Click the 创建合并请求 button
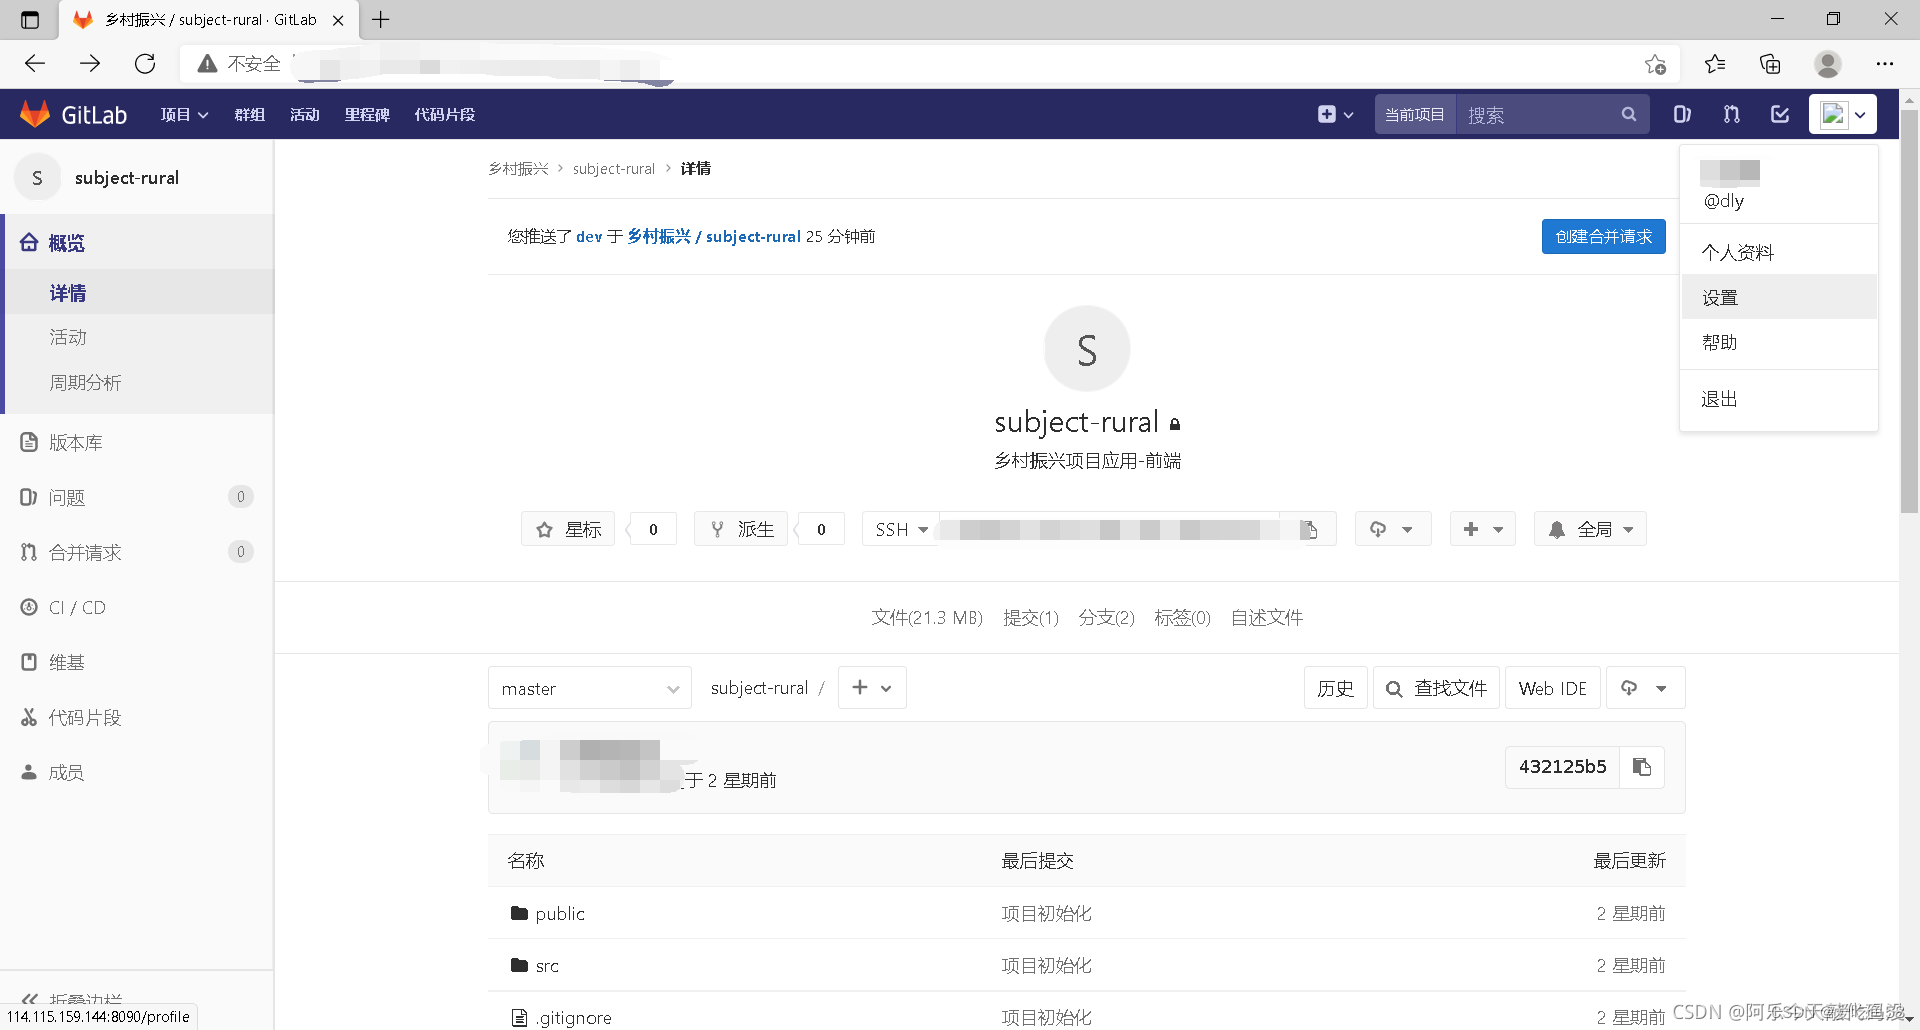 (x=1603, y=236)
